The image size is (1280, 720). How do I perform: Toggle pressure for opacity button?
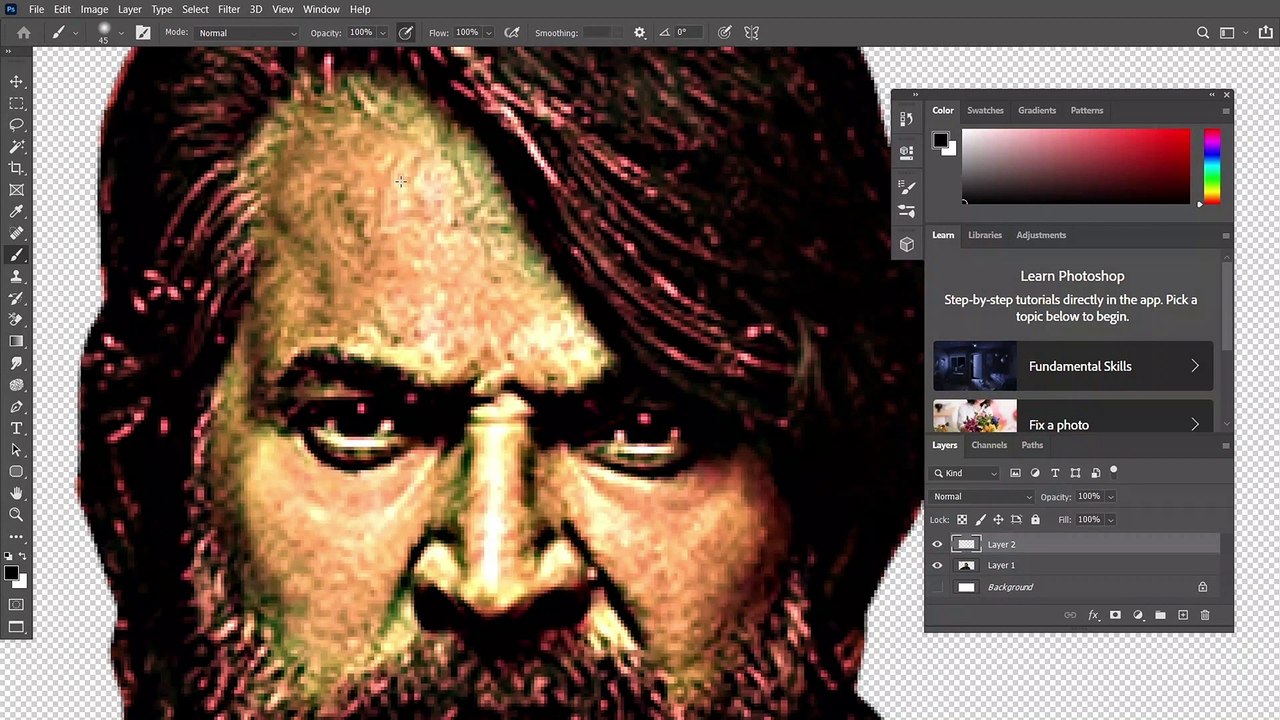tap(406, 33)
